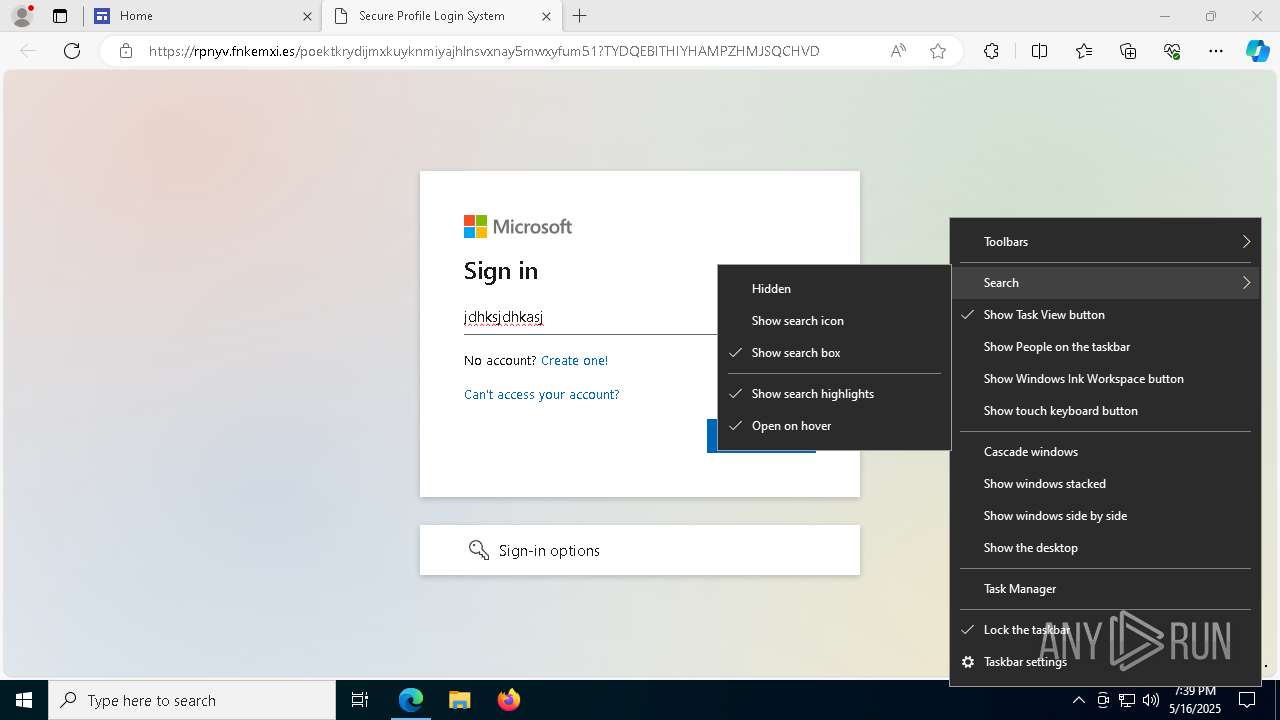
Task: Switch to the Home tab
Action: (201, 16)
